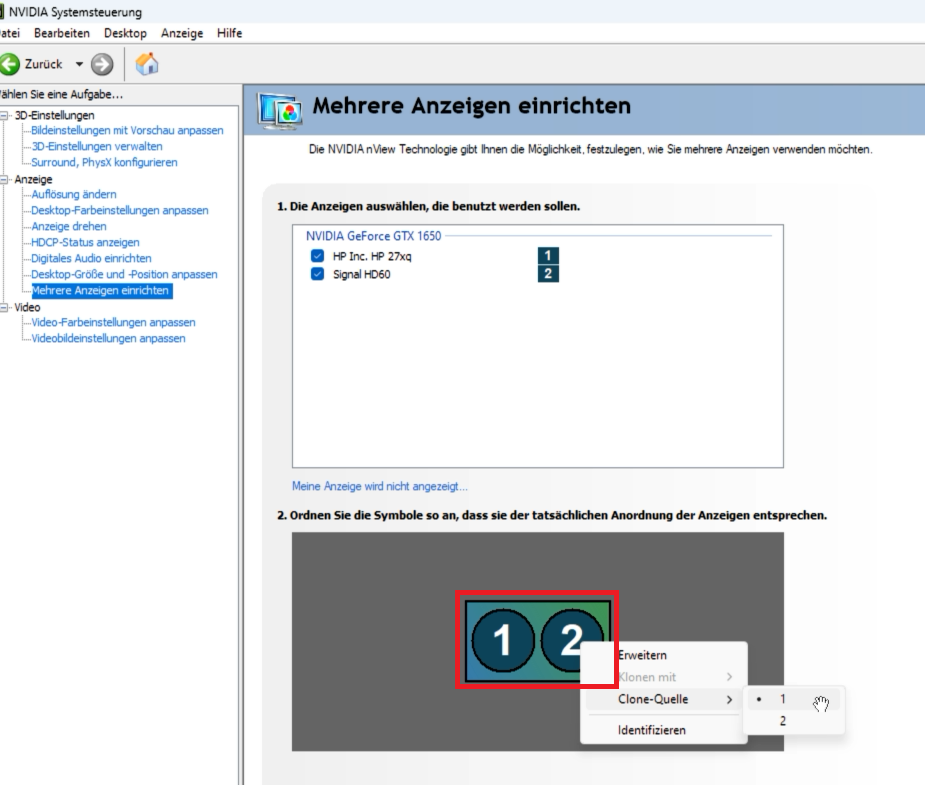Open Clone-Quelle context menu entry
Image resolution: width=925 pixels, height=785 pixels.
(x=665, y=699)
